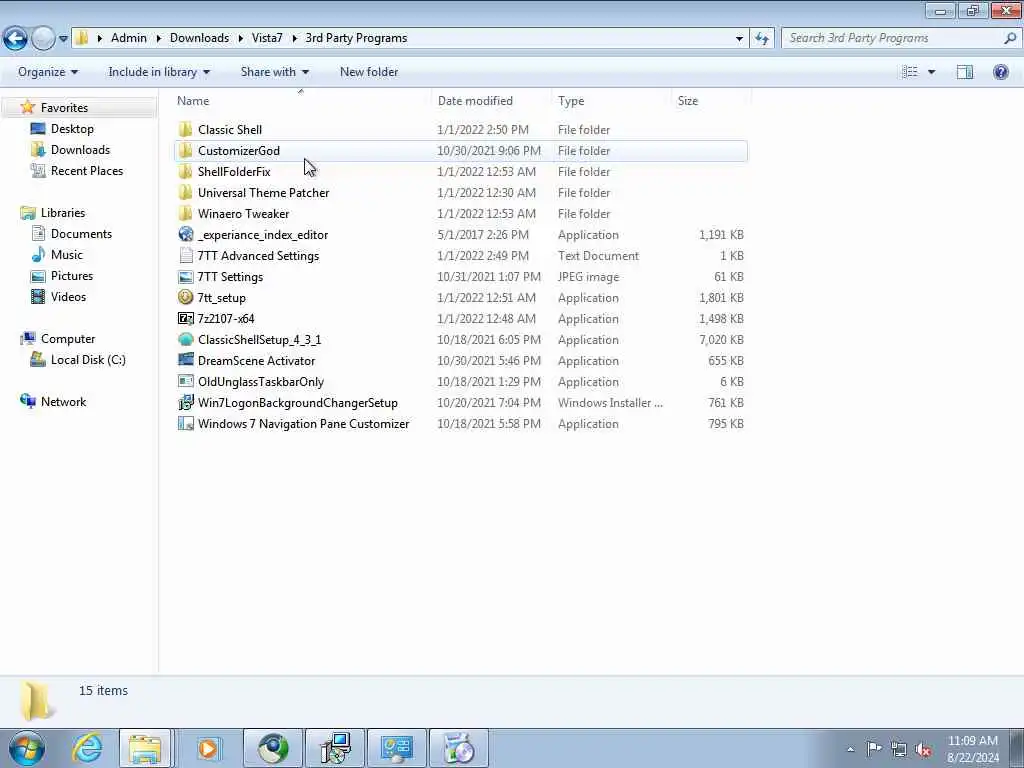Screen dimensions: 1024x768
Task: Navigate to Vista7 in the address bar
Action: pyautogui.click(x=267, y=38)
